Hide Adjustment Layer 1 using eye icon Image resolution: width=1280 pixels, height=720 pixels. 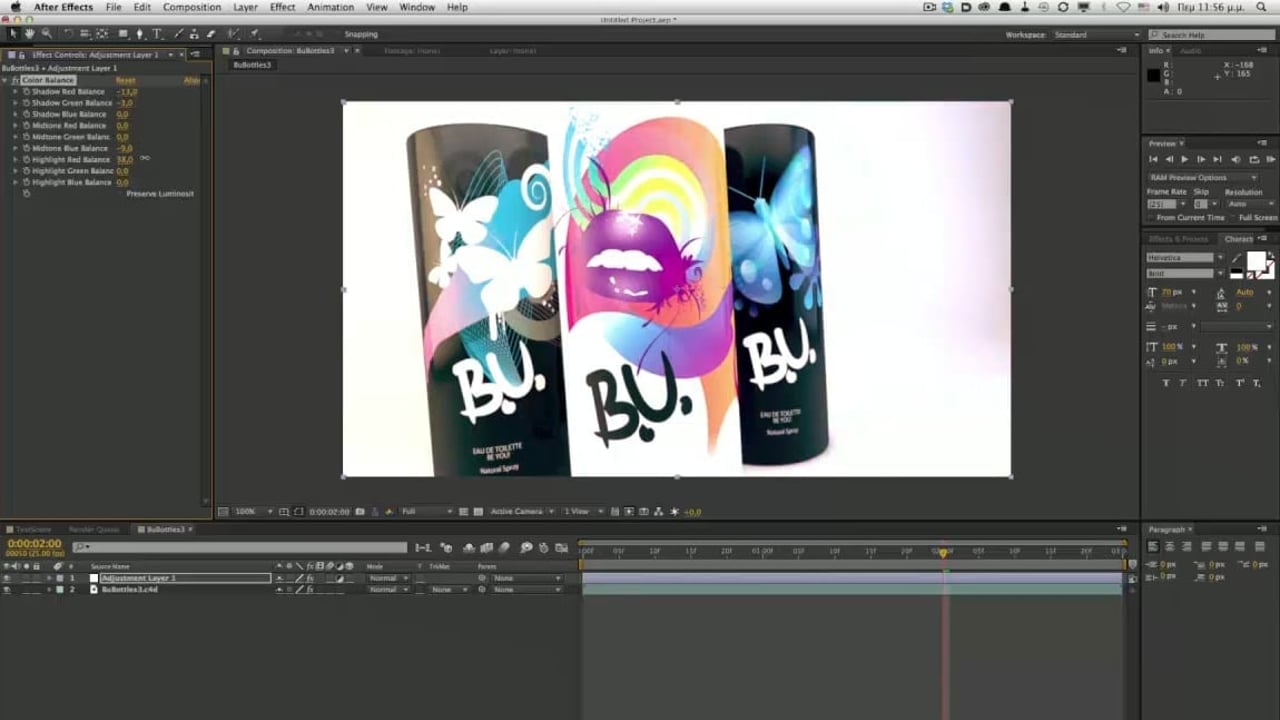(7, 578)
